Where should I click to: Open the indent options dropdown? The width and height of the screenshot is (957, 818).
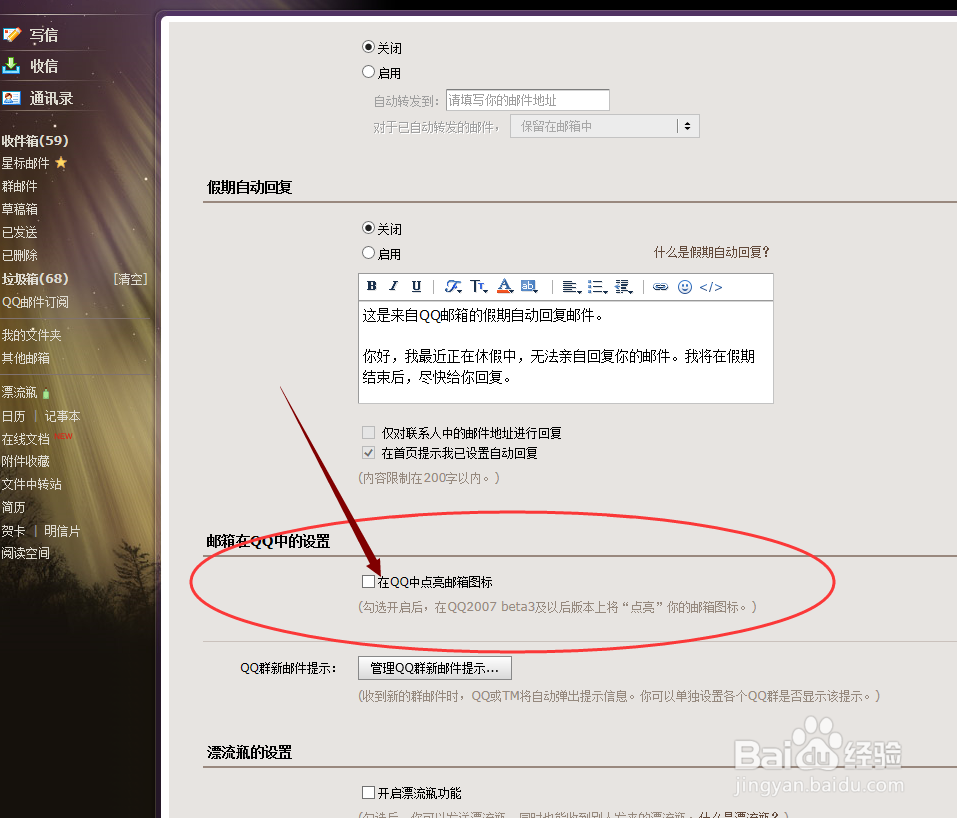point(624,287)
